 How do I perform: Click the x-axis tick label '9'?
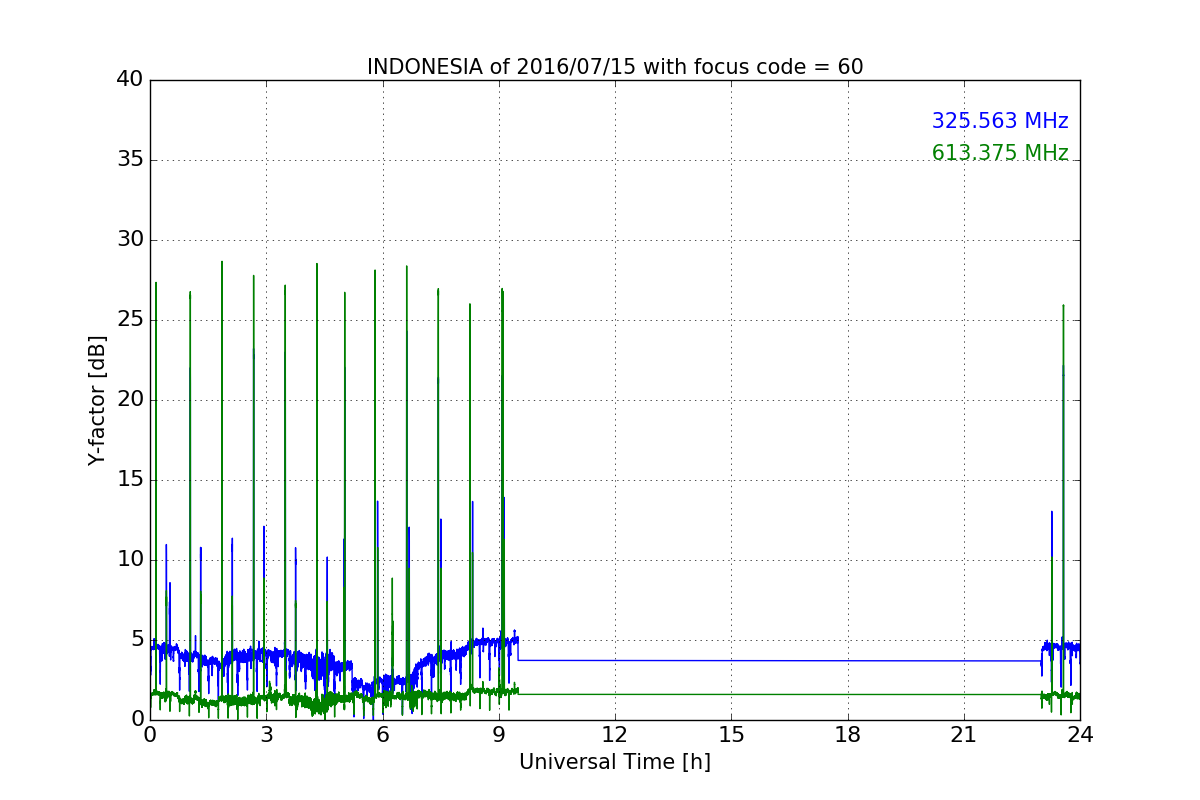click(499, 735)
